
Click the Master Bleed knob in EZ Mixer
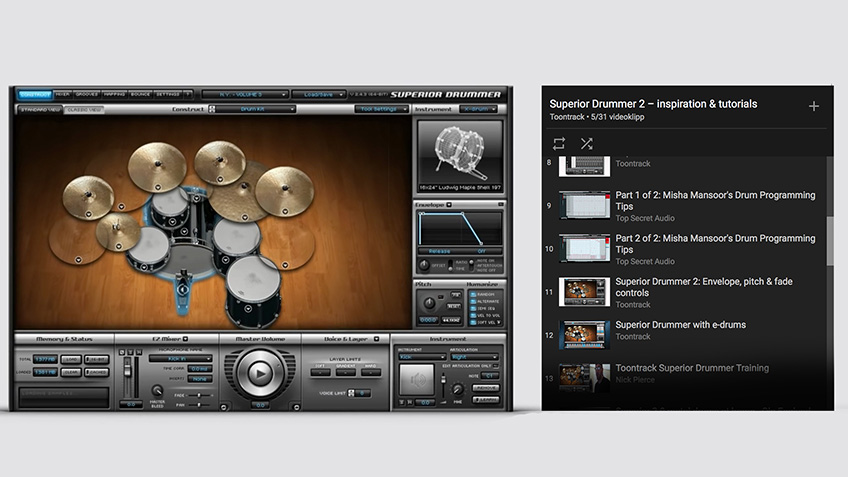pyautogui.click(x=157, y=390)
